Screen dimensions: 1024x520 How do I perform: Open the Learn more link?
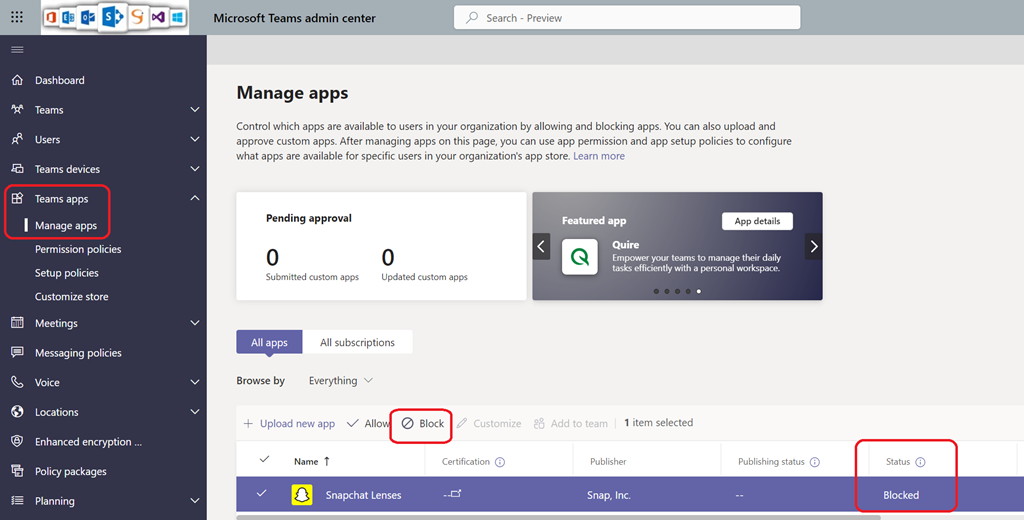tap(599, 156)
